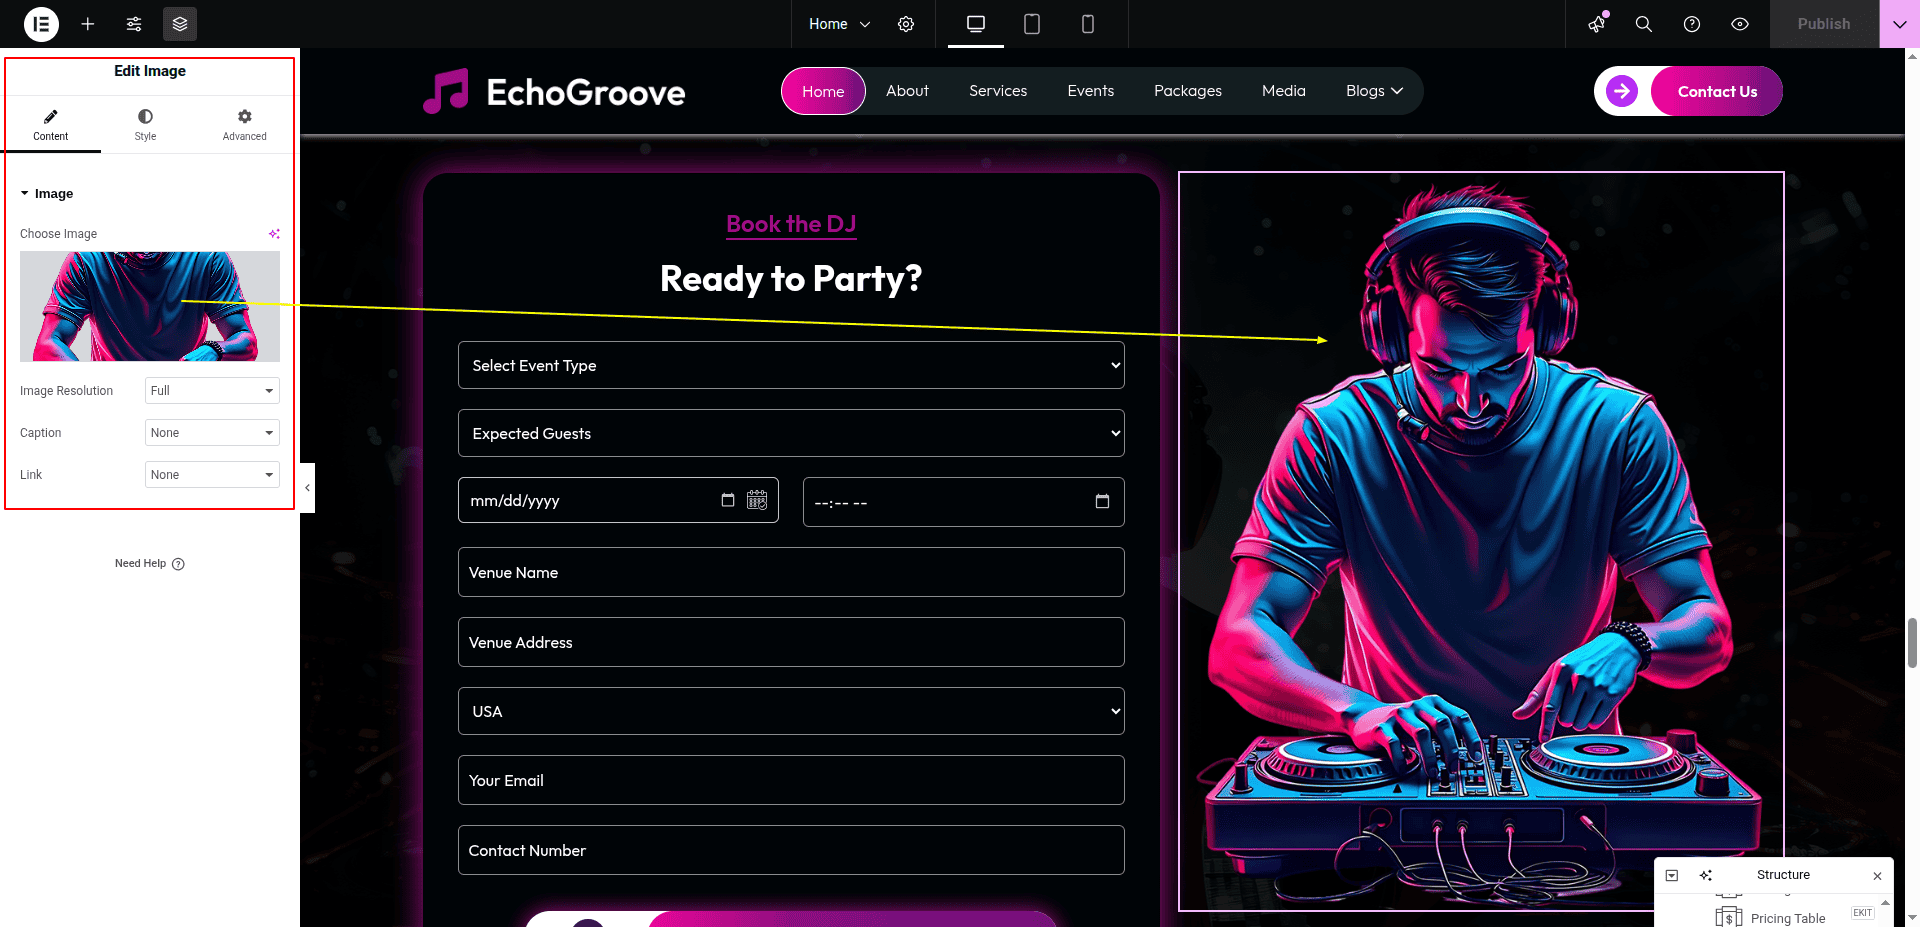The height and width of the screenshot is (927, 1920).
Task: Open Add Element plus icon
Action: coord(88,24)
